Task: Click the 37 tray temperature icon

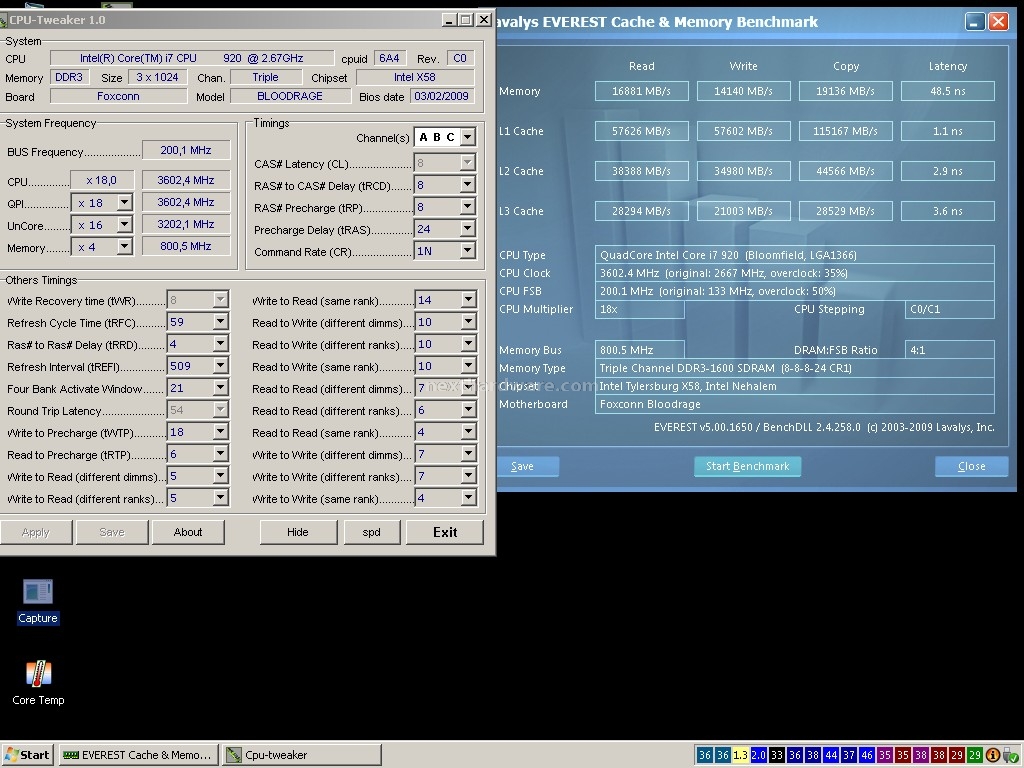Action: (848, 755)
